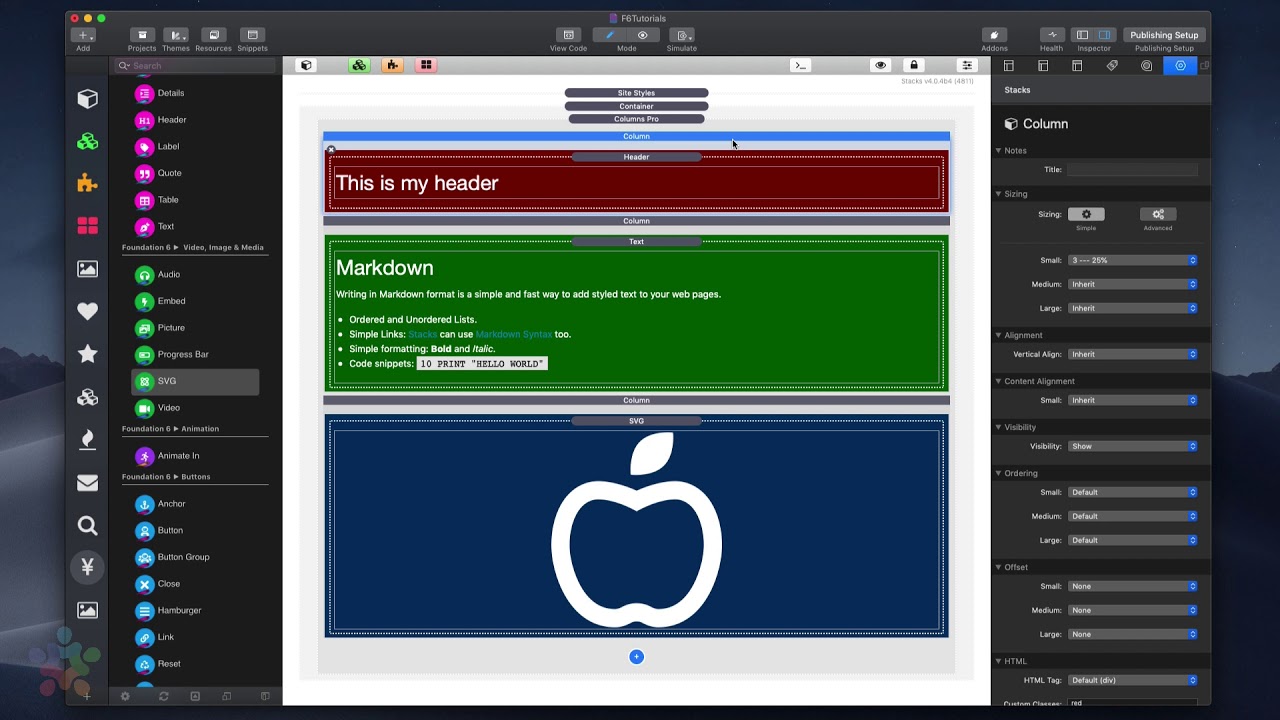
Task: Select the Label stack icon
Action: point(145,147)
